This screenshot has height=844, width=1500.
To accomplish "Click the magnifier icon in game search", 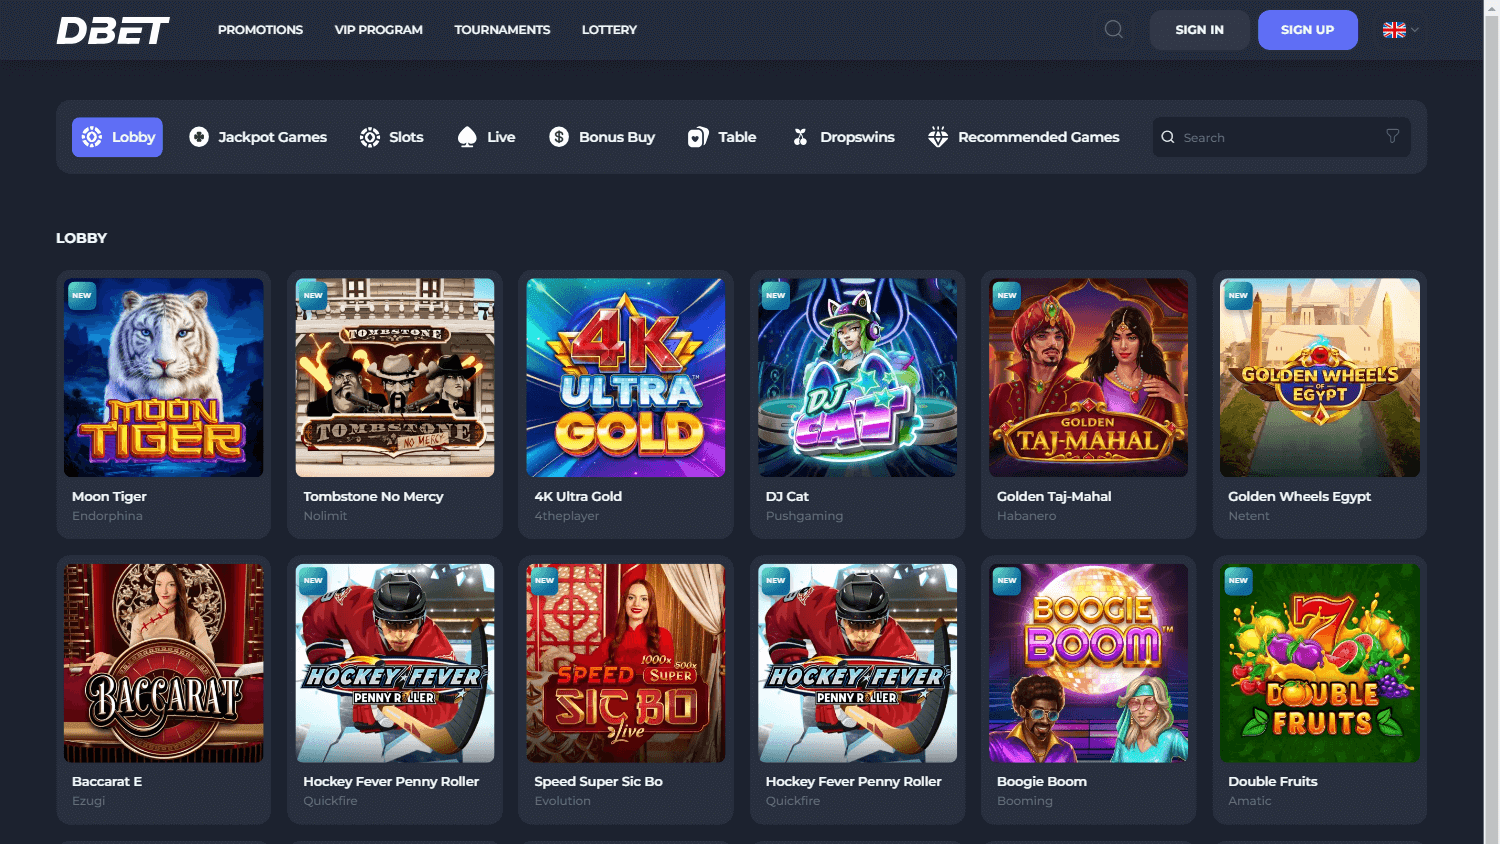I will click(1168, 137).
